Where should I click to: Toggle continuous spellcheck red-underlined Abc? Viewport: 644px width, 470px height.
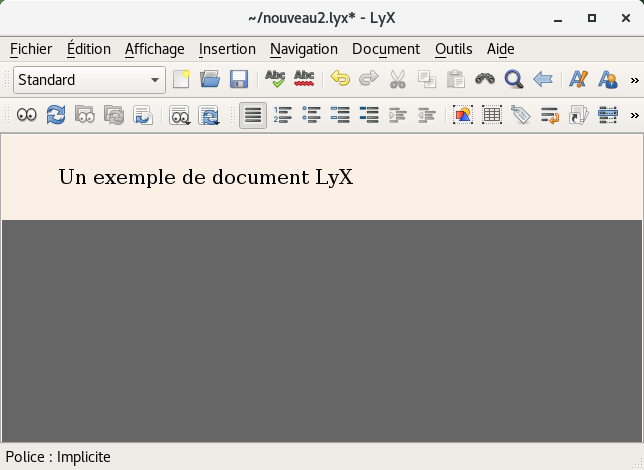pyautogui.click(x=304, y=79)
